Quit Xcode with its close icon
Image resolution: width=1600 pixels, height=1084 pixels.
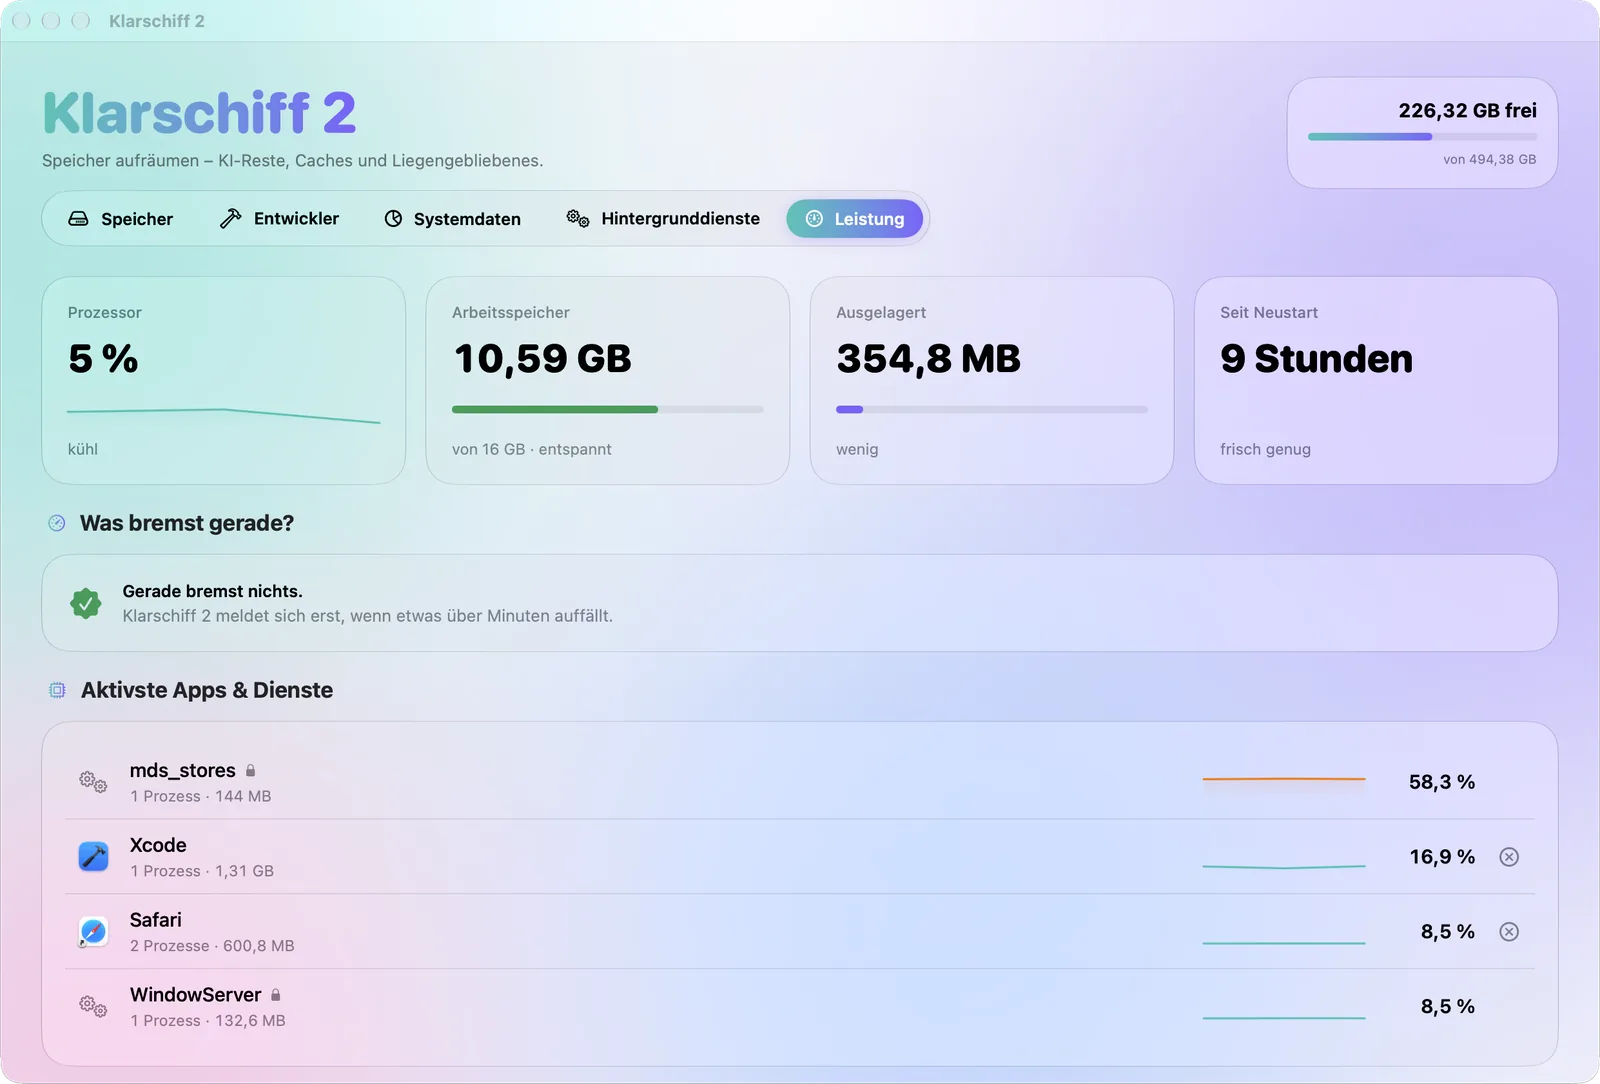(x=1509, y=857)
